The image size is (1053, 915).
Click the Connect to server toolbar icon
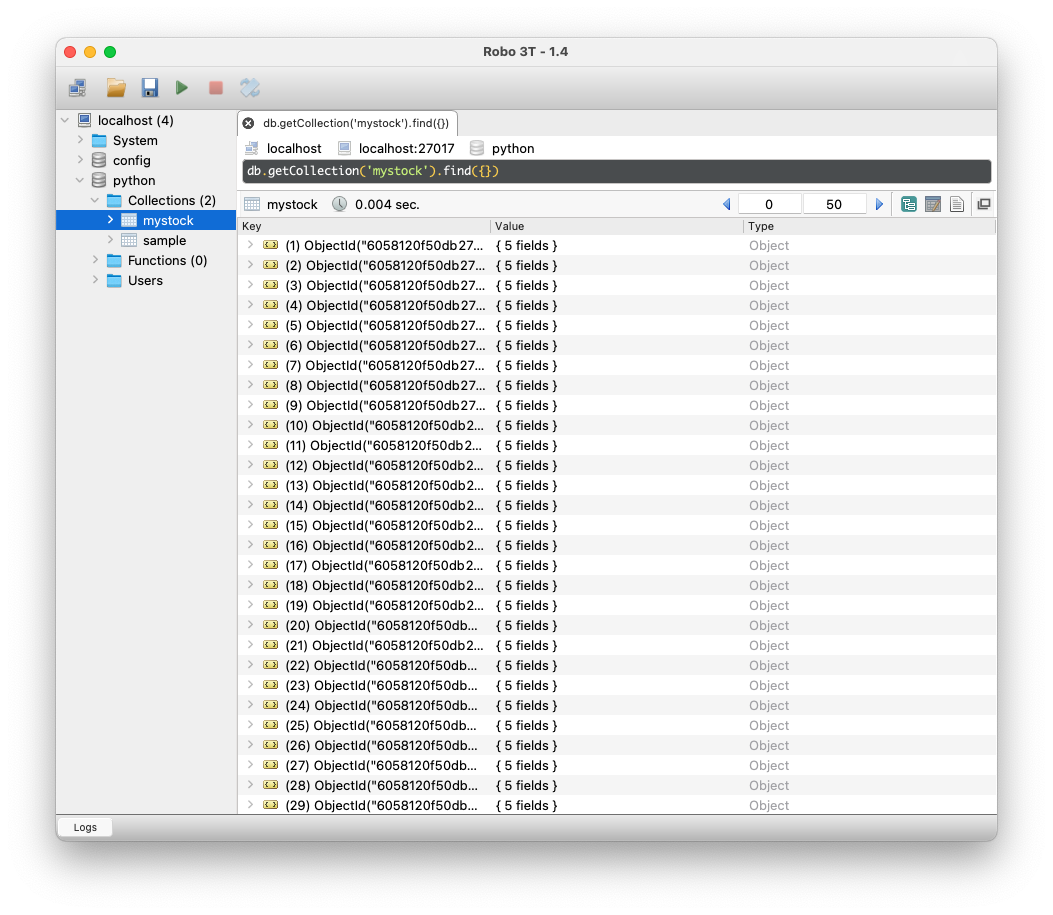[78, 88]
